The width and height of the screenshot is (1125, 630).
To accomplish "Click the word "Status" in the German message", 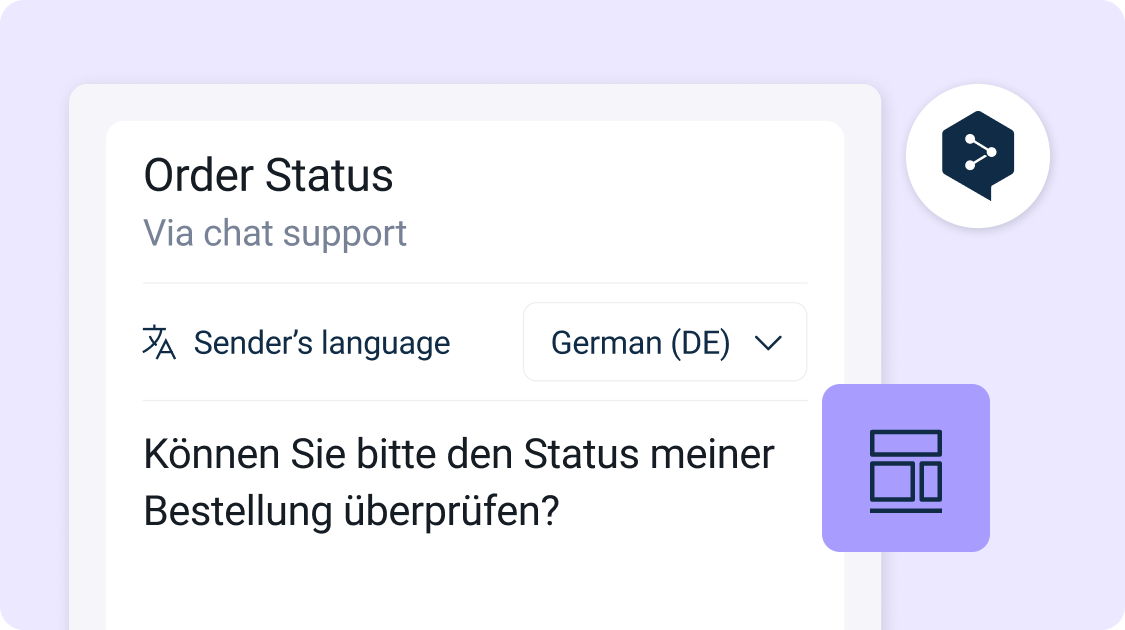I will [580, 455].
